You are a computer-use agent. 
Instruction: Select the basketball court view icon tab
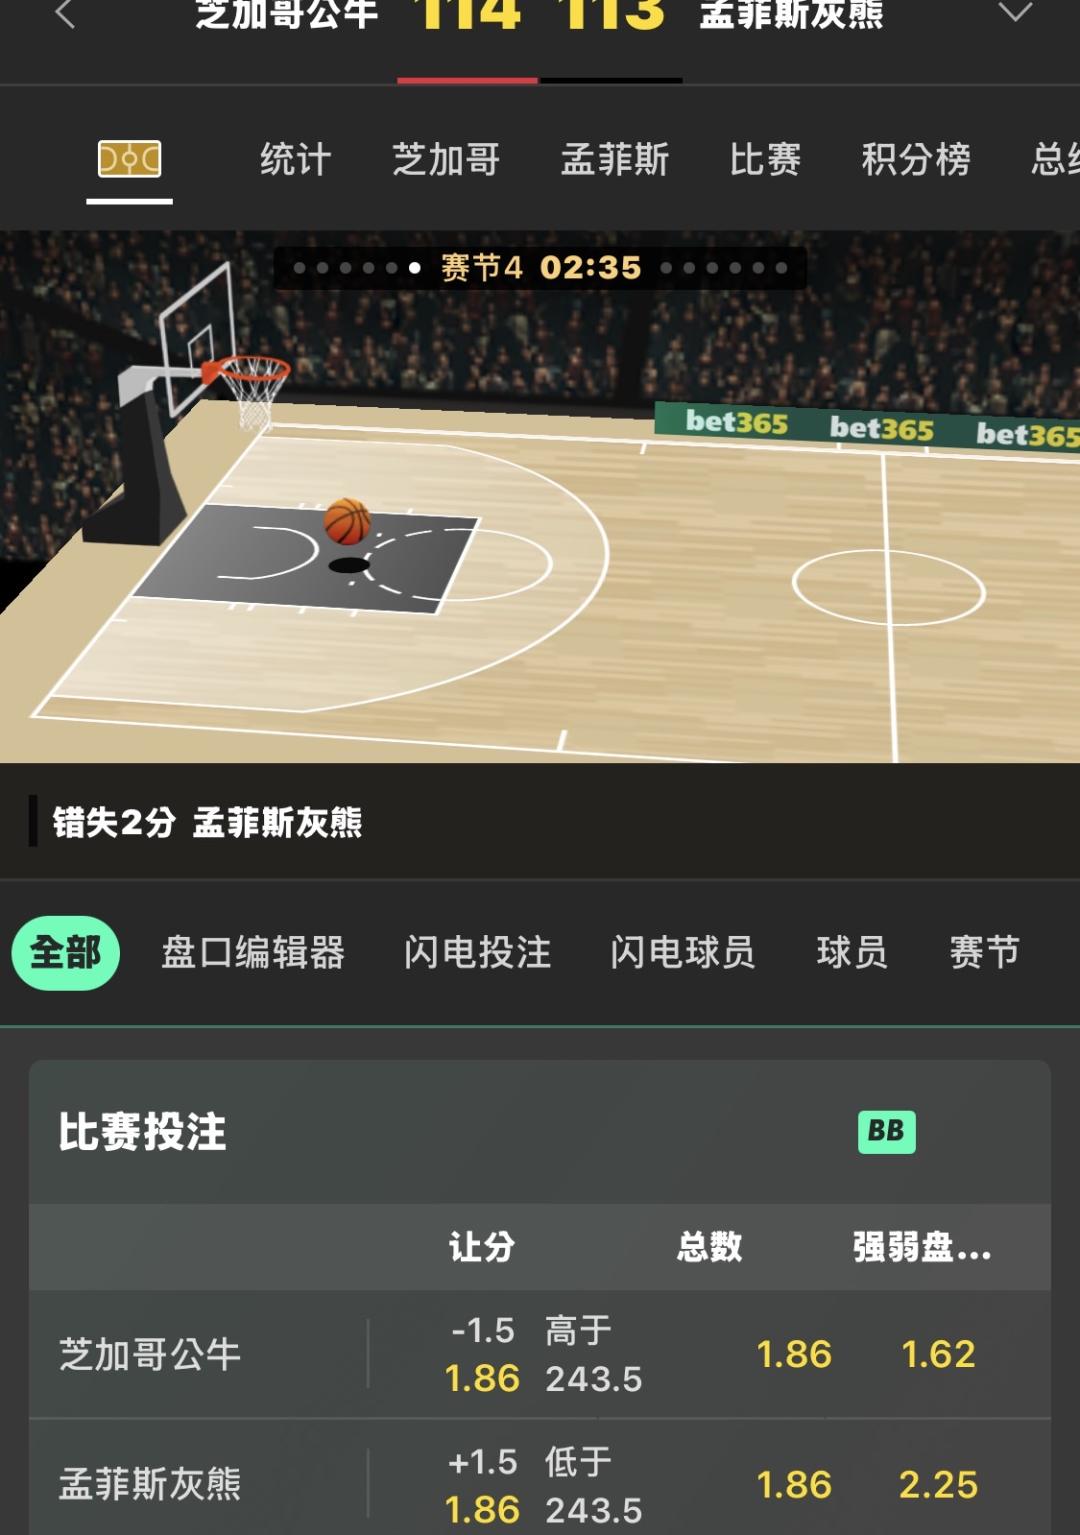tap(130, 159)
